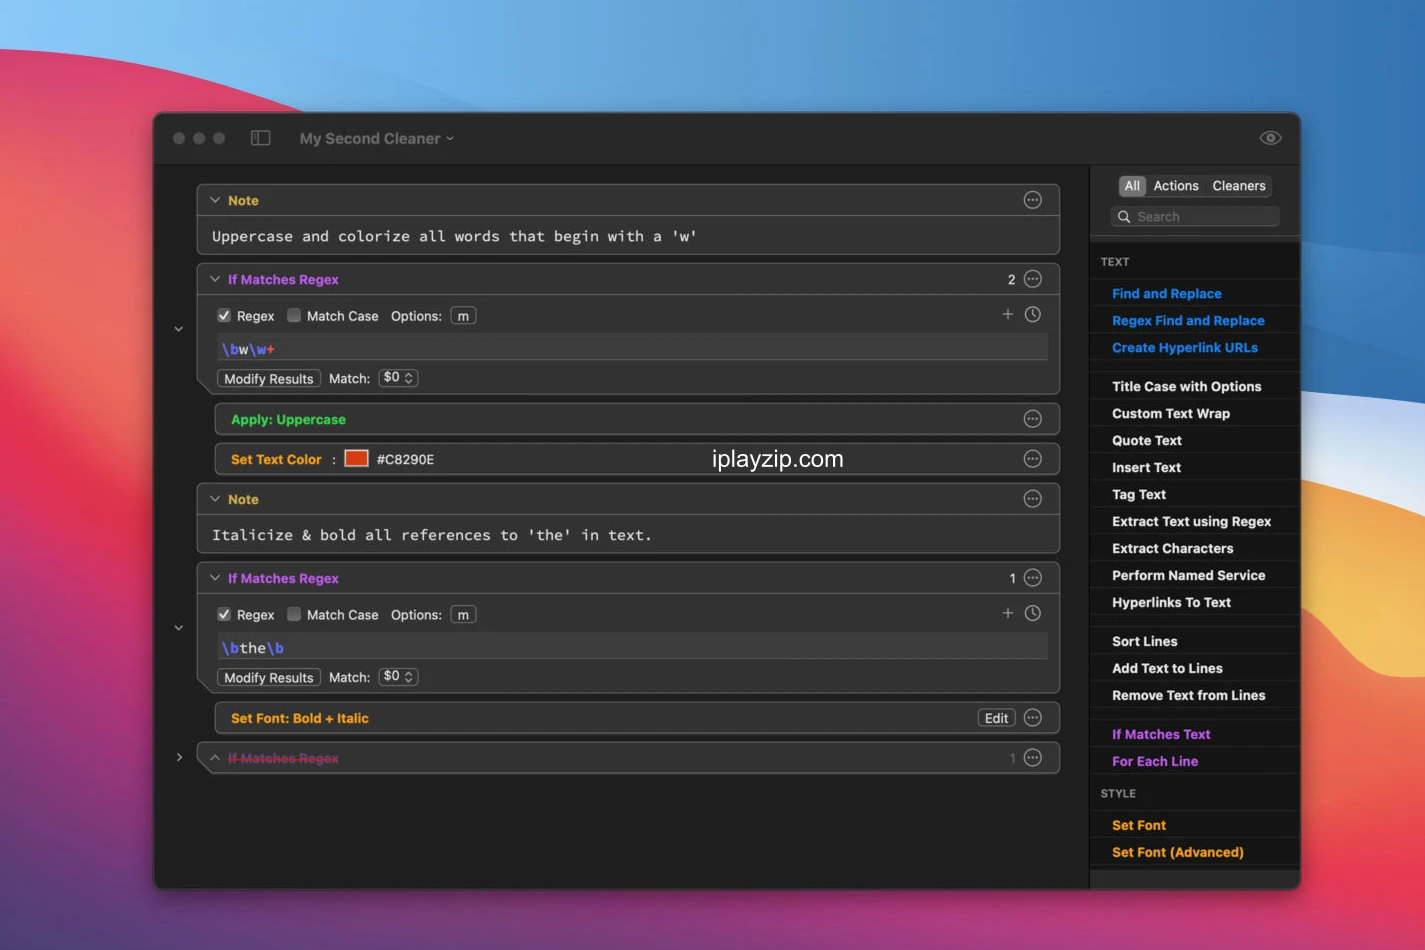
Task: Enable Match Case for the \bw\w+ pattern
Action: coord(294,316)
